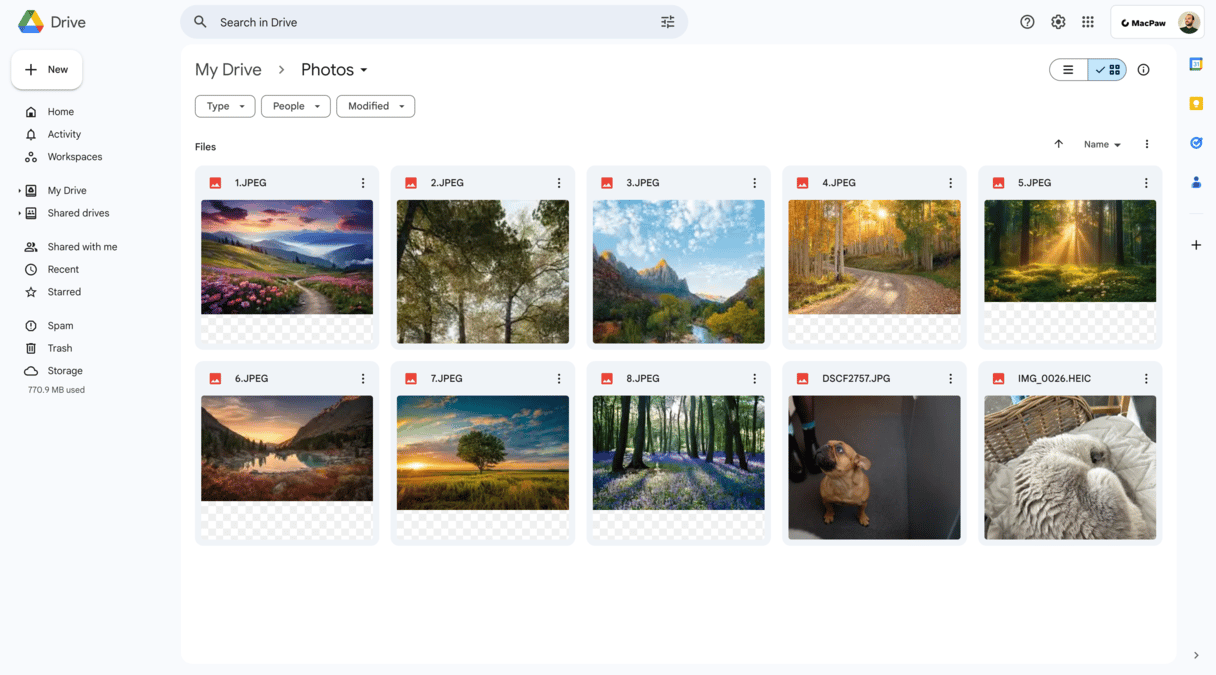Open the three-dot menu for 3.JPEG

pyautogui.click(x=755, y=183)
